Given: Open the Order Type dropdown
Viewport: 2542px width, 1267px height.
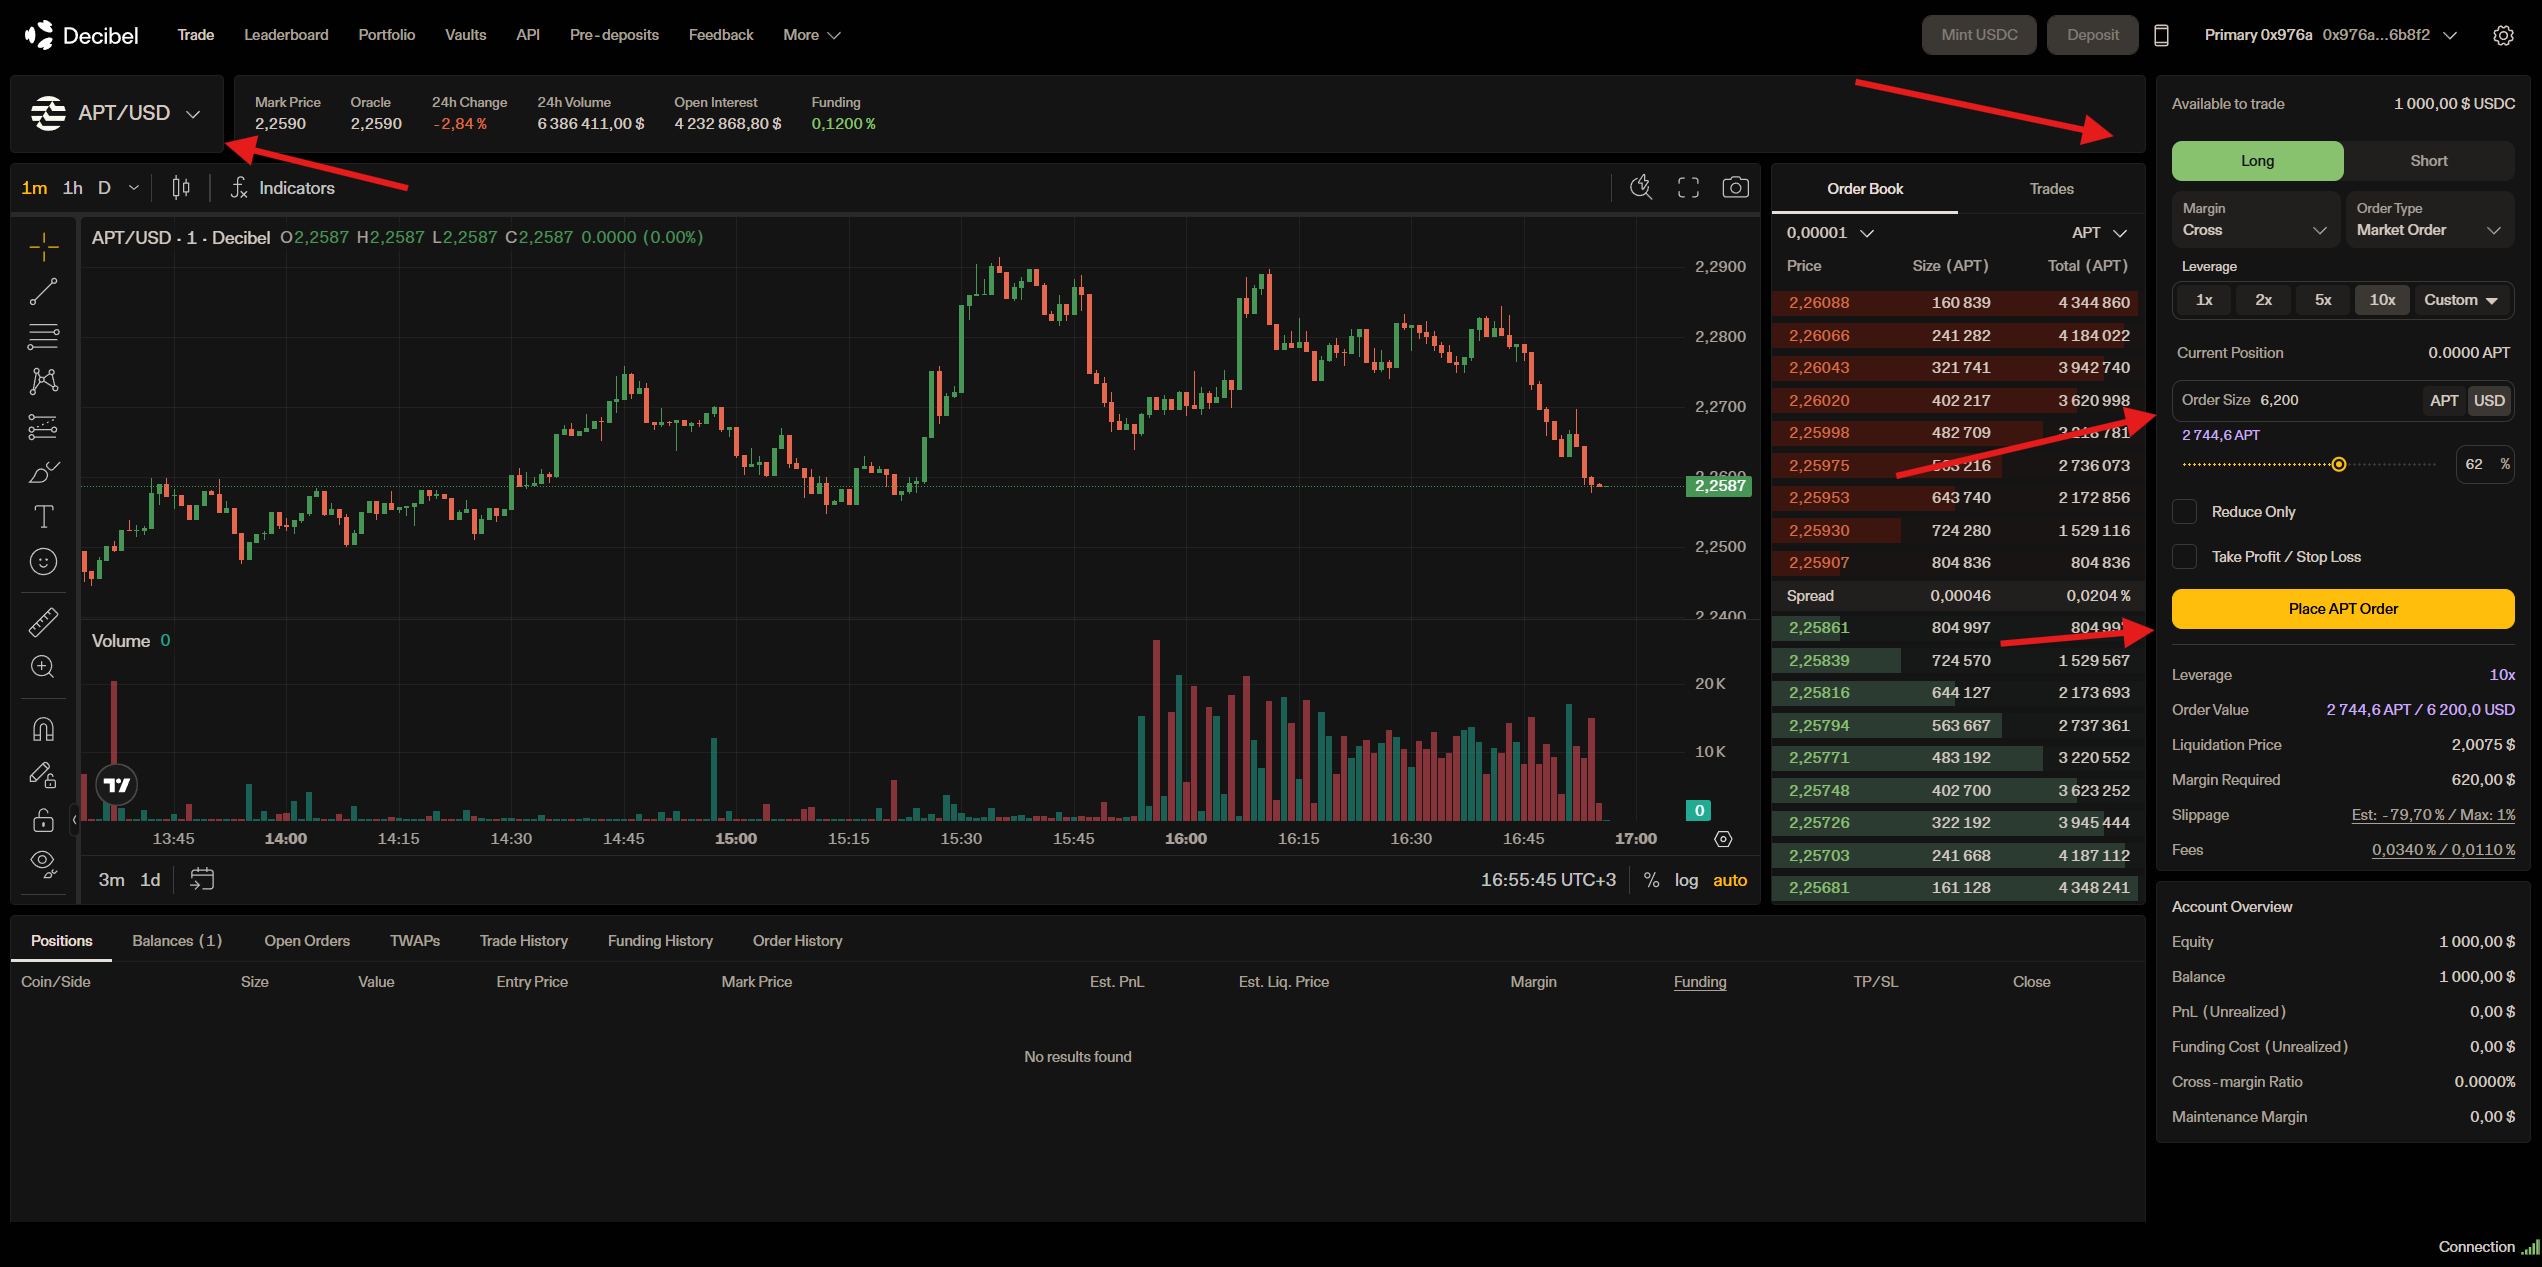Looking at the screenshot, I should pos(2428,220).
